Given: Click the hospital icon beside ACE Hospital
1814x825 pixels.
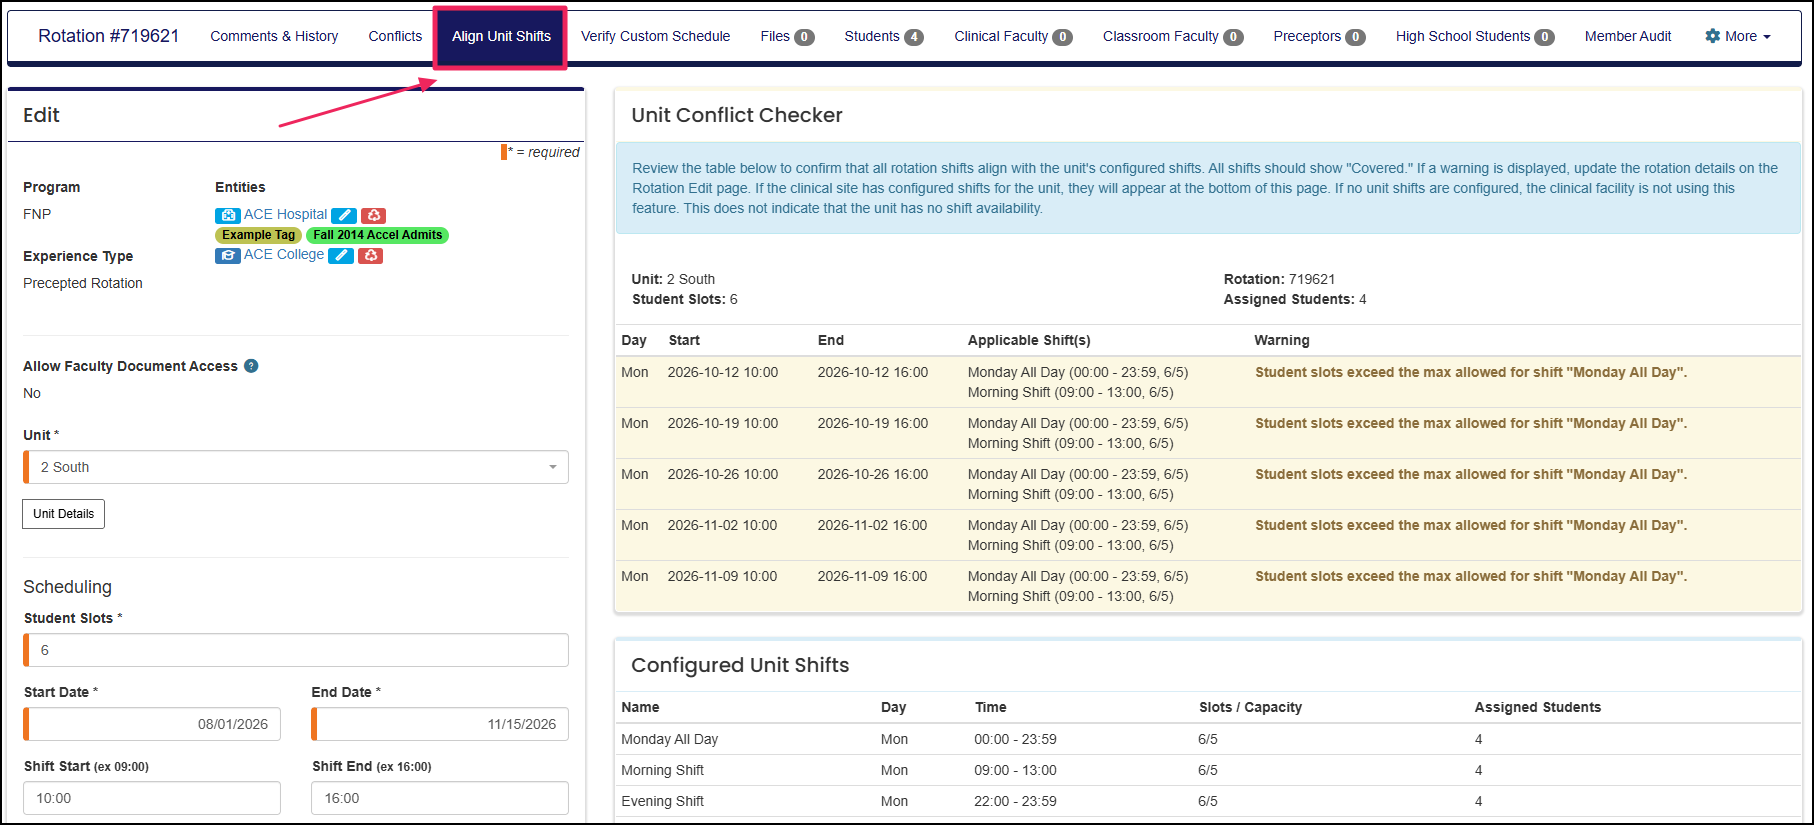Looking at the screenshot, I should coord(227,215).
